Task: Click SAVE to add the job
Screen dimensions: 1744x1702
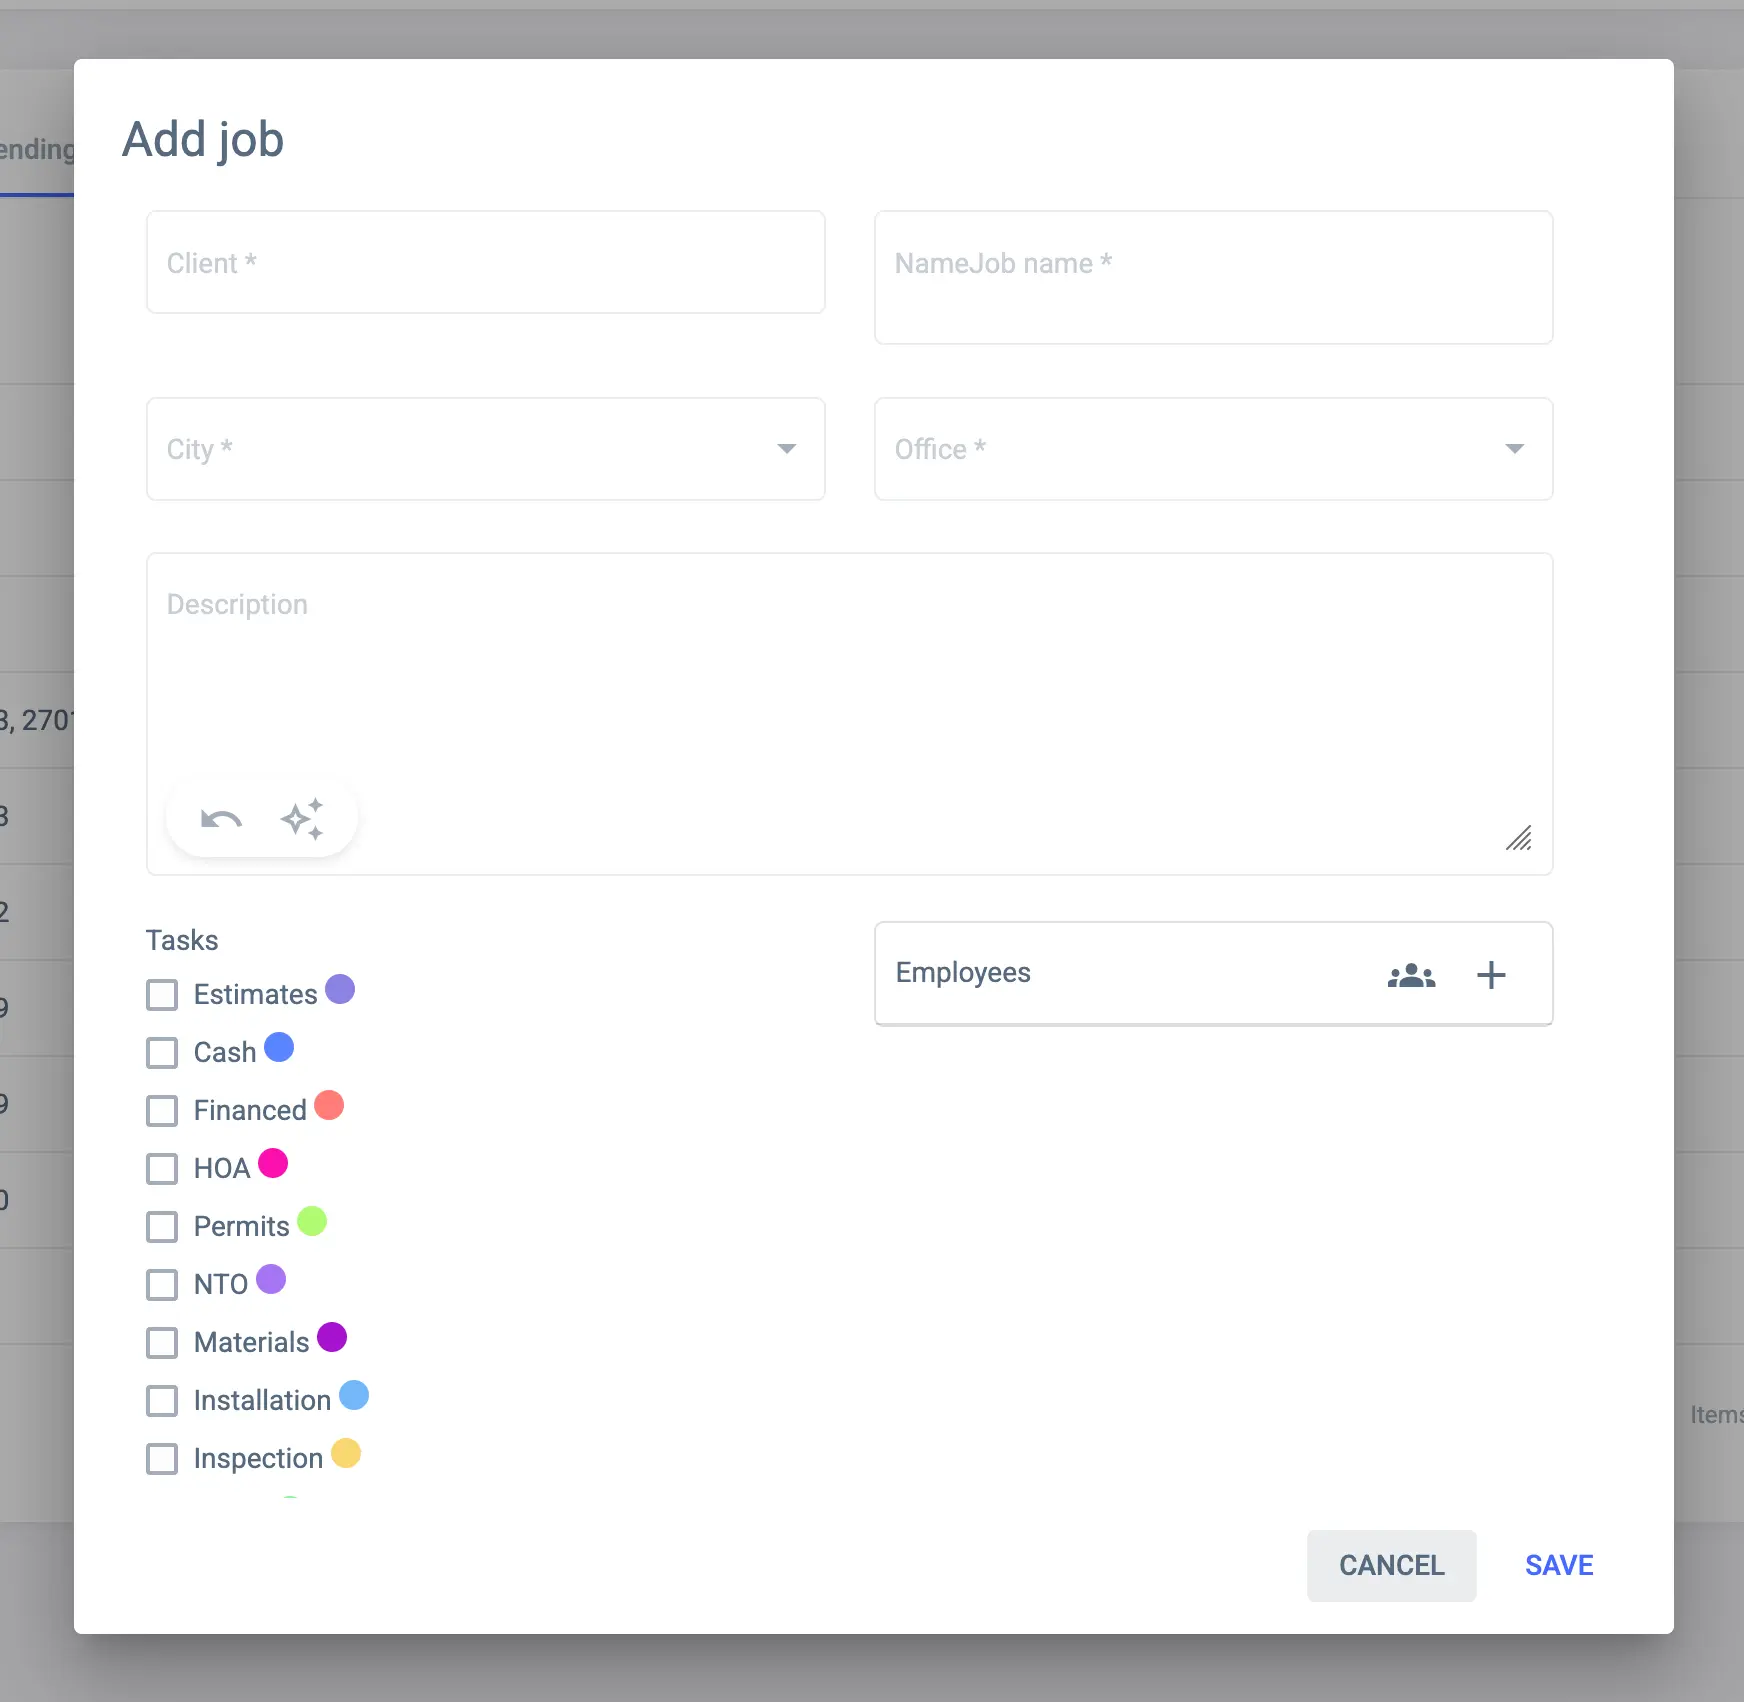Action: pyautogui.click(x=1559, y=1565)
